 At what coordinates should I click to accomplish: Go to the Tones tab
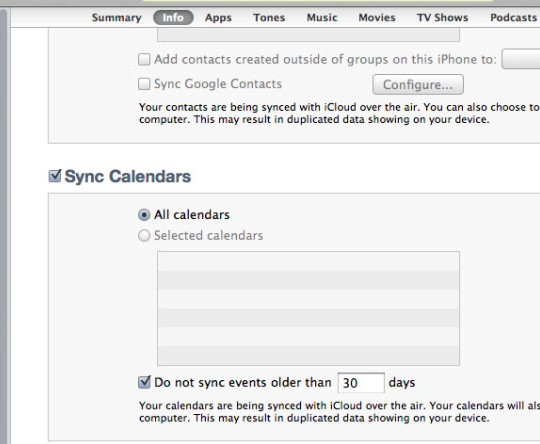pos(269,18)
